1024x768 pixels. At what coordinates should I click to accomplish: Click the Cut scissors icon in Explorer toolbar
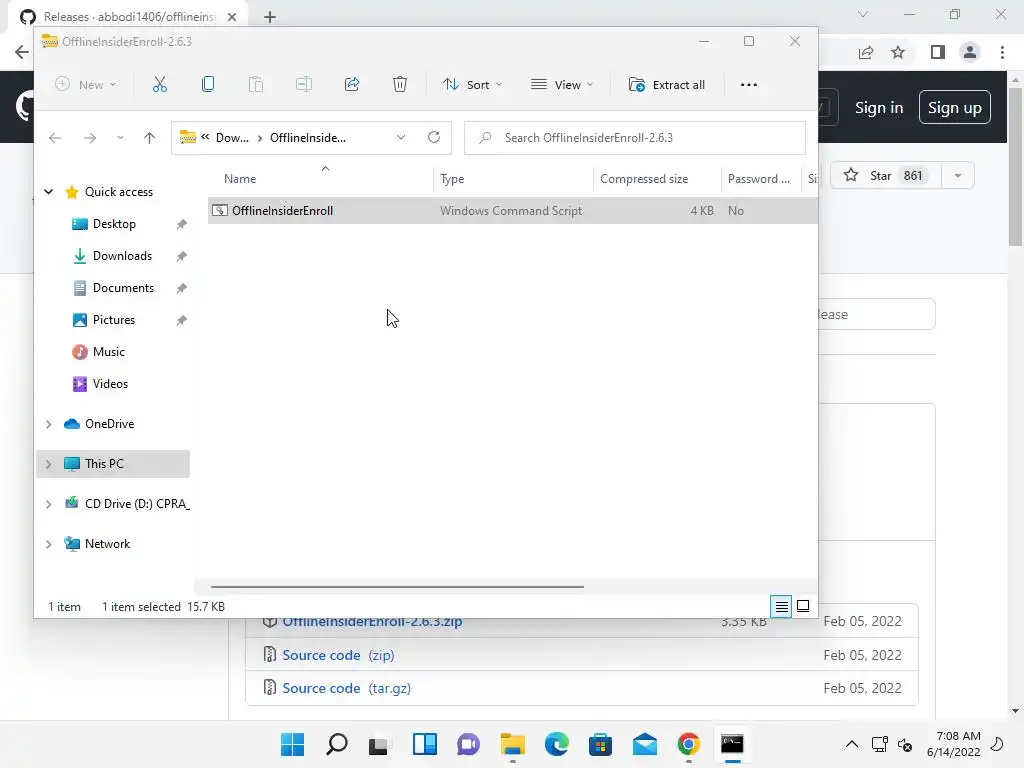(159, 84)
